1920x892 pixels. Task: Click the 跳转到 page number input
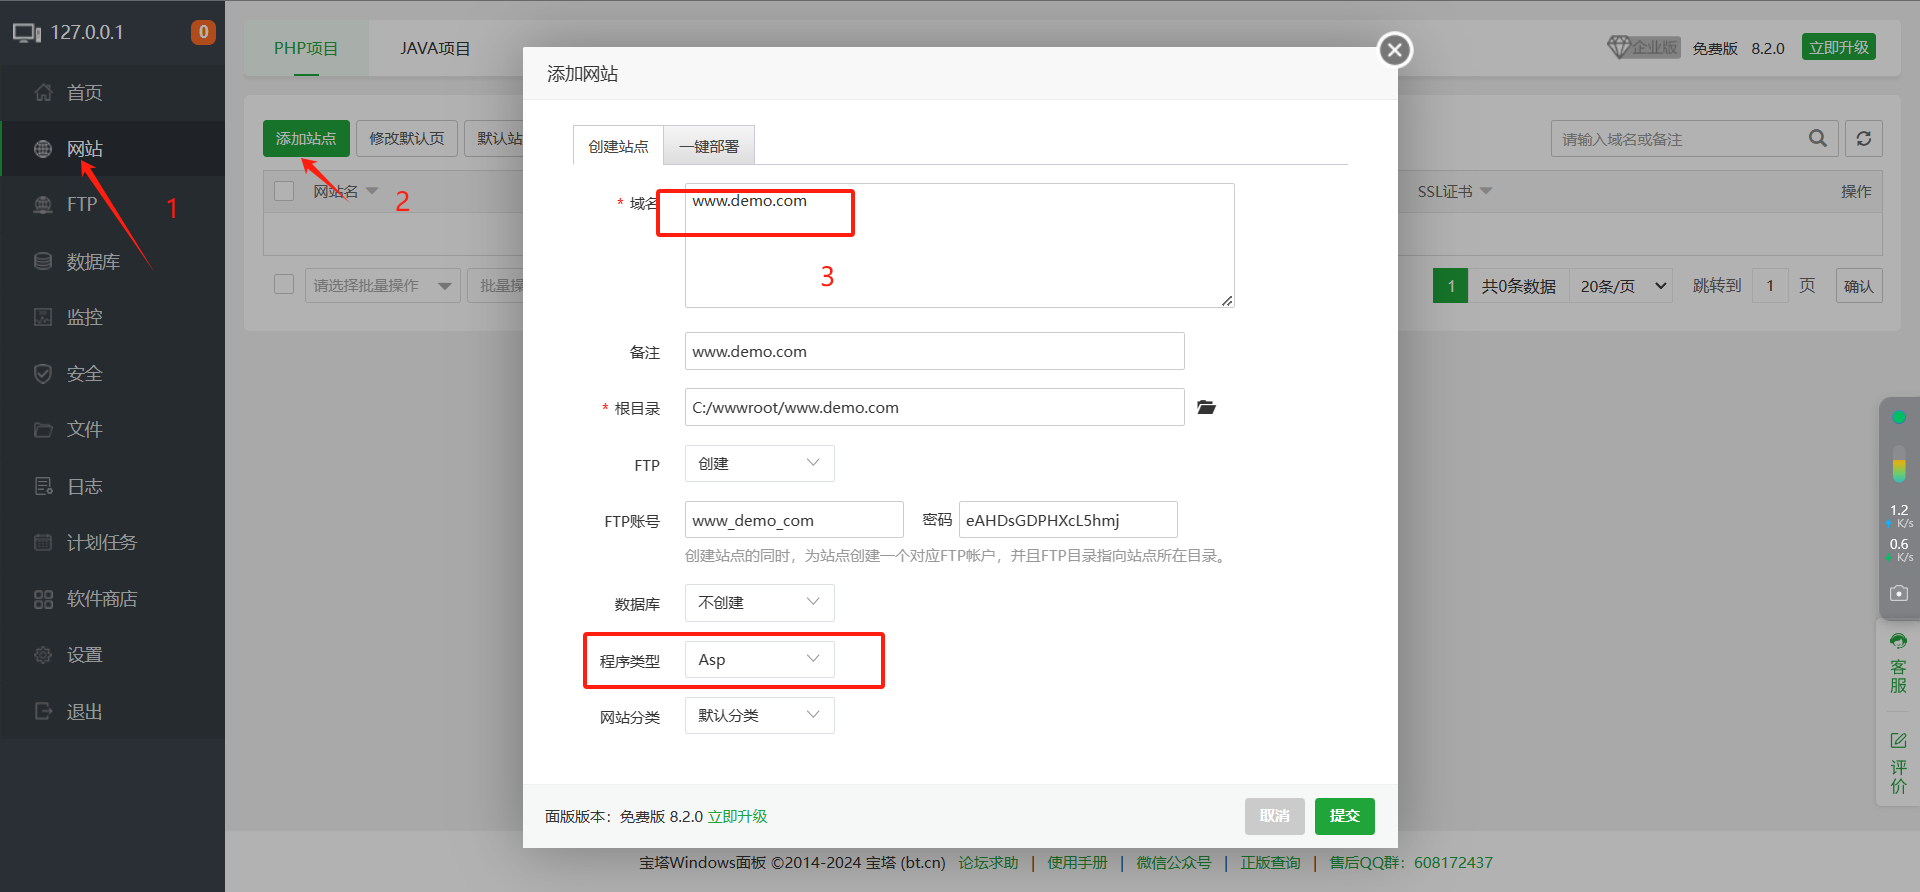point(1770,286)
